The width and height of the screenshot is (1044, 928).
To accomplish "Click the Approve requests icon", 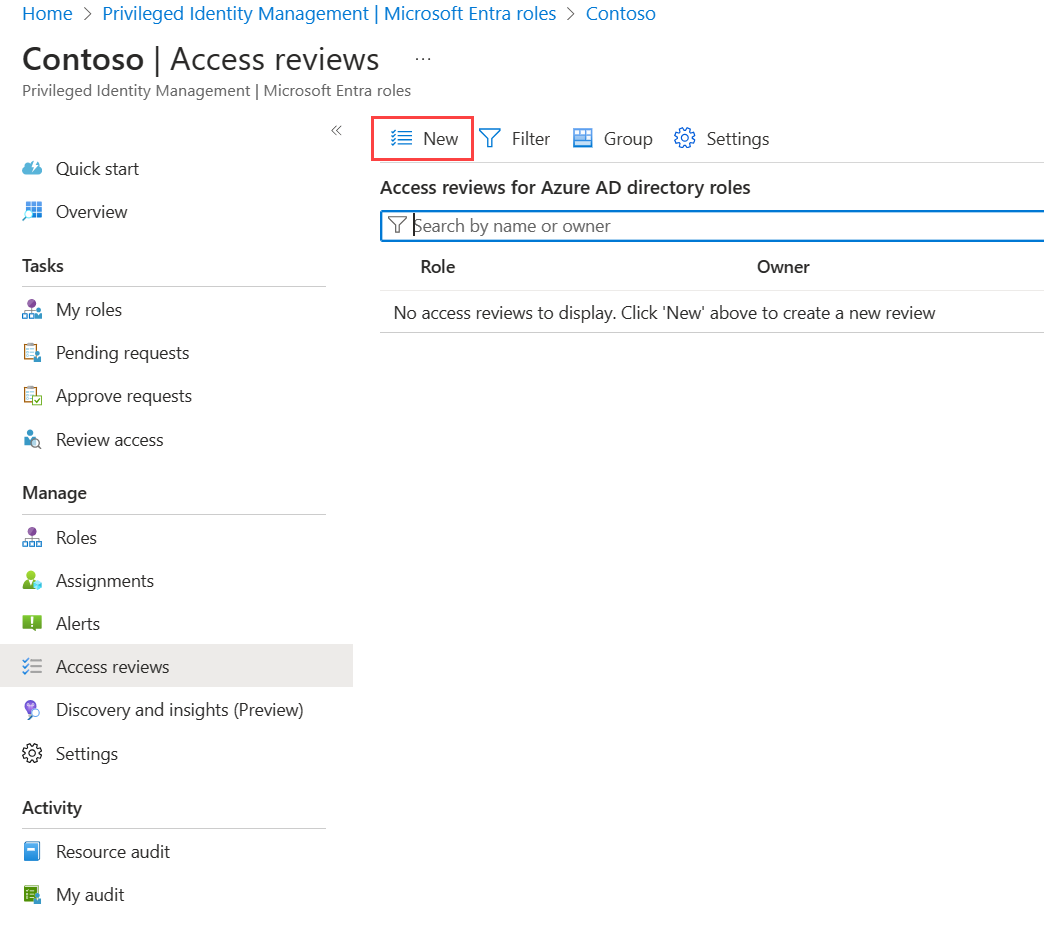I will point(33,395).
